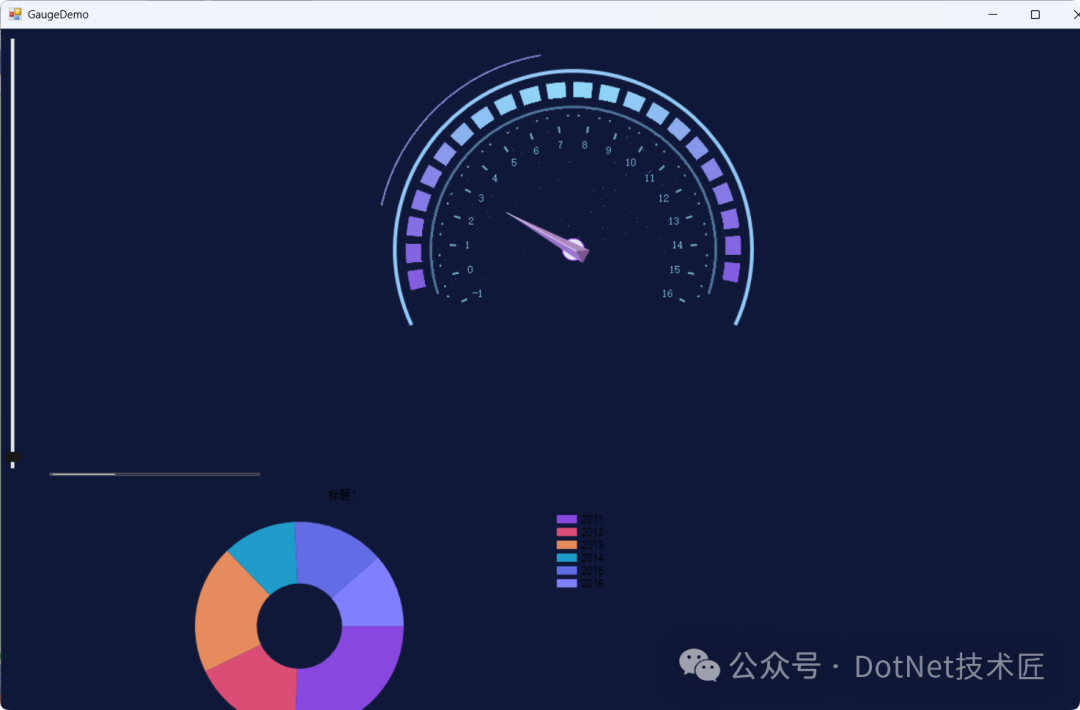Click the indigo 2015 legend color swatch
The image size is (1080, 710).
point(566,570)
